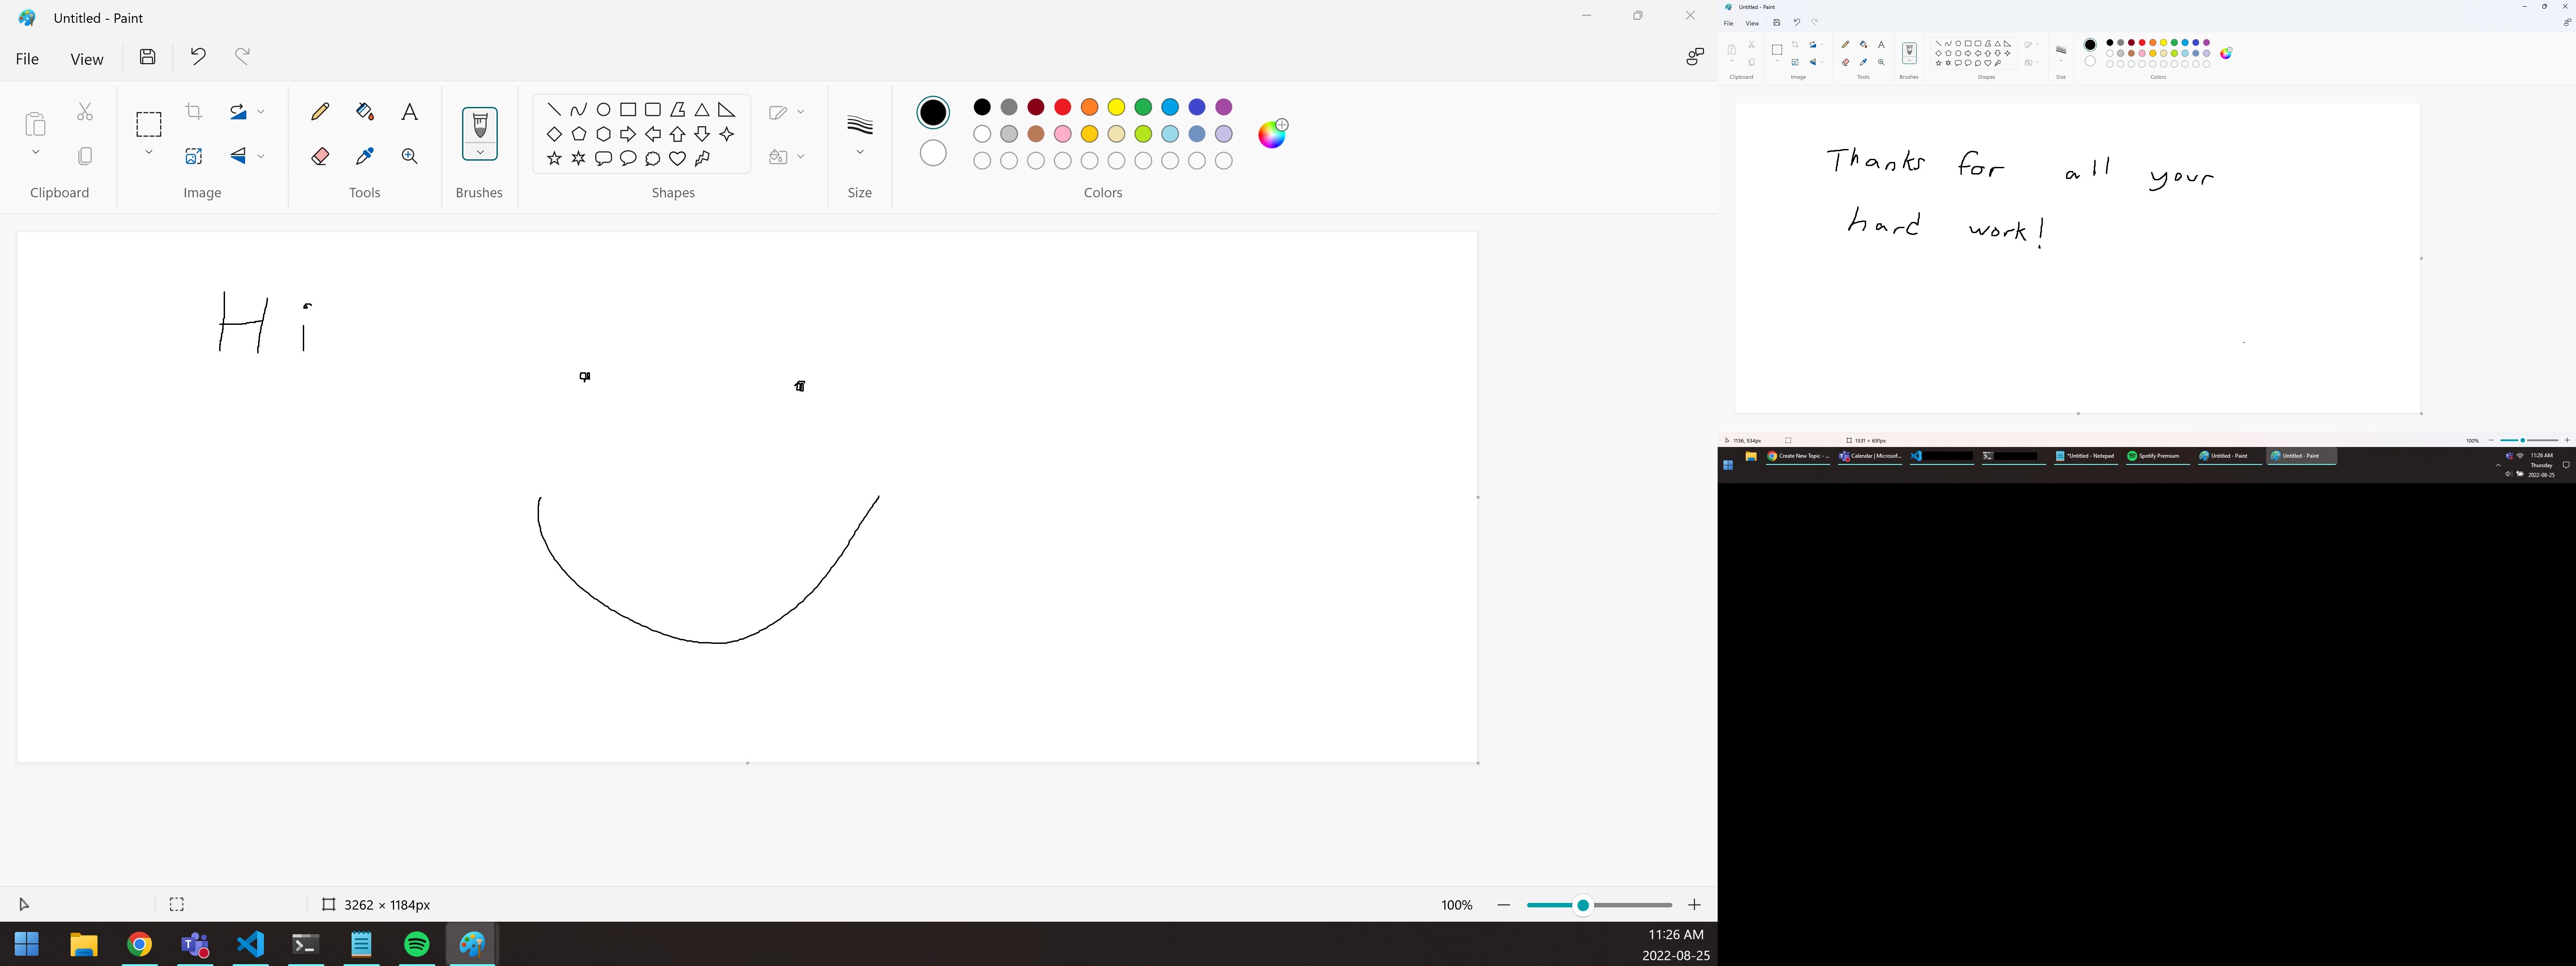Image resolution: width=2576 pixels, height=966 pixels.
Task: Show hidden tray icons chevron in labeled taskbar
Action: (x=2498, y=465)
